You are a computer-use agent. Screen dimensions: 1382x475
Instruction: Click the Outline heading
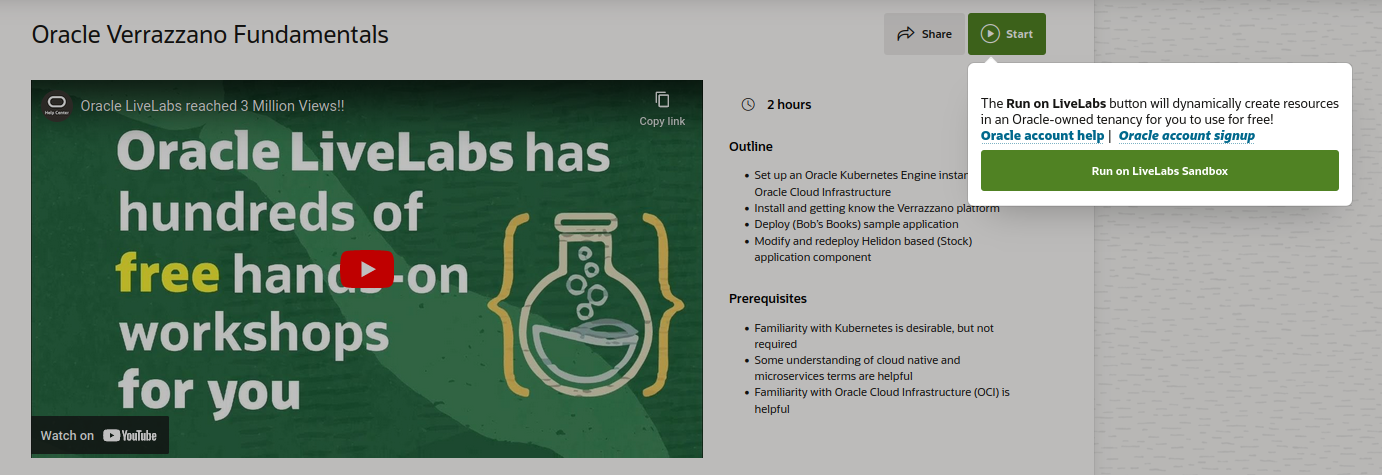point(751,146)
